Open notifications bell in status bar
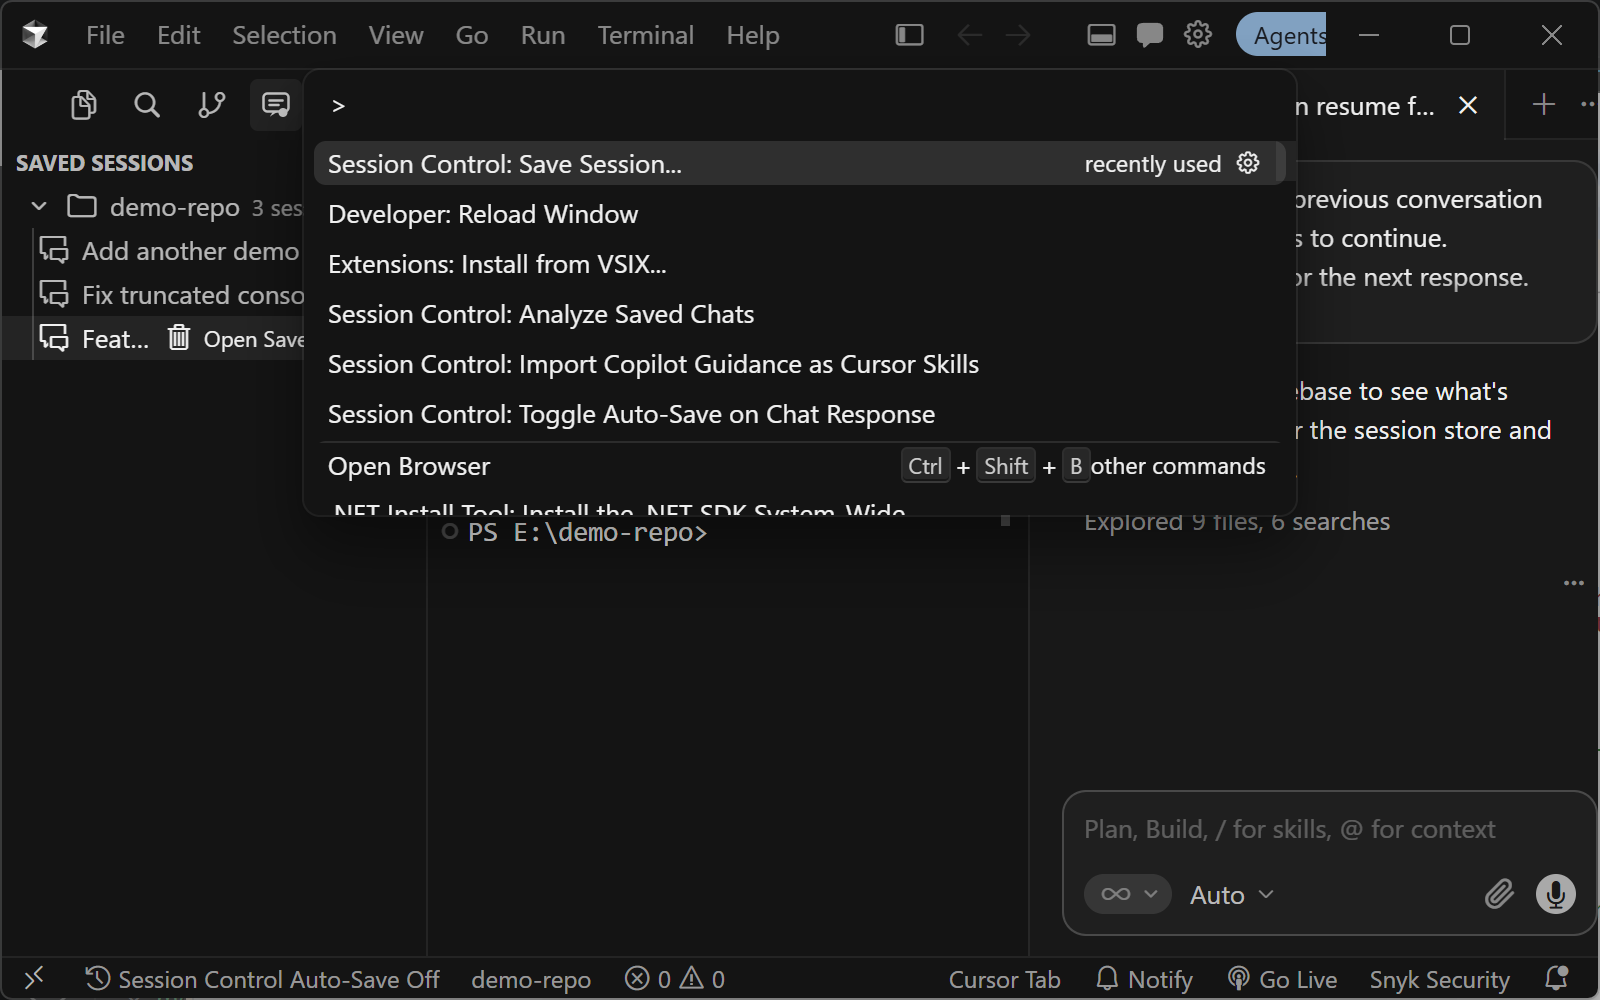This screenshot has height=1000, width=1600. pyautogui.click(x=1556, y=978)
